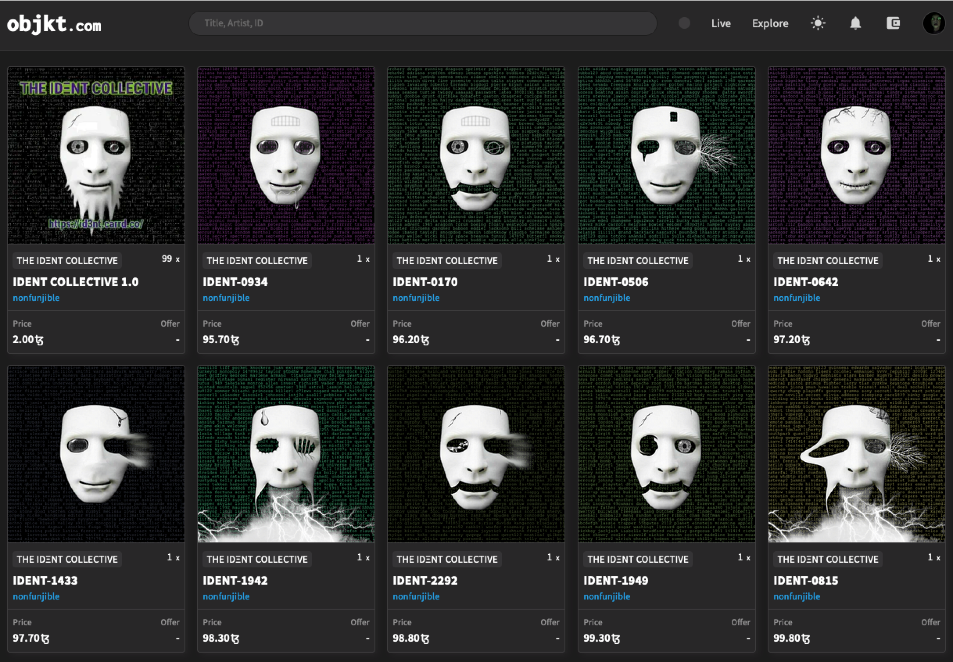Click the IDENT-0170 title link

(x=425, y=282)
